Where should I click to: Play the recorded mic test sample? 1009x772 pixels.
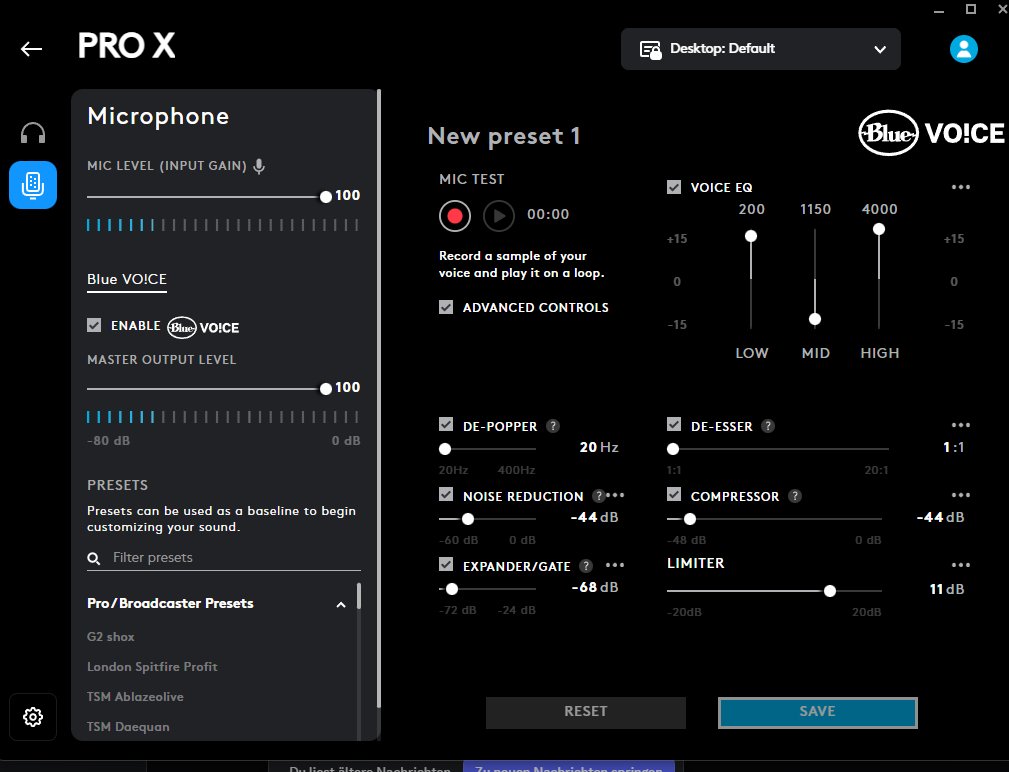[x=499, y=216]
